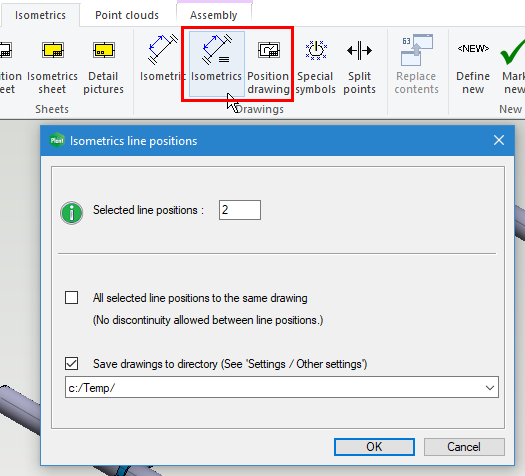Activate the Split points tool
The height and width of the screenshot is (476, 525).
coord(359,65)
